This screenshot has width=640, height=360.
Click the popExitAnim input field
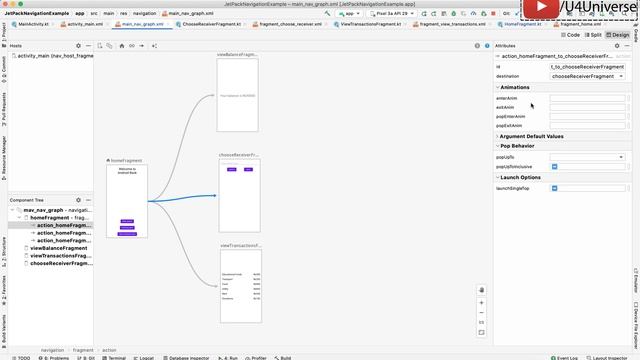[x=587, y=126]
